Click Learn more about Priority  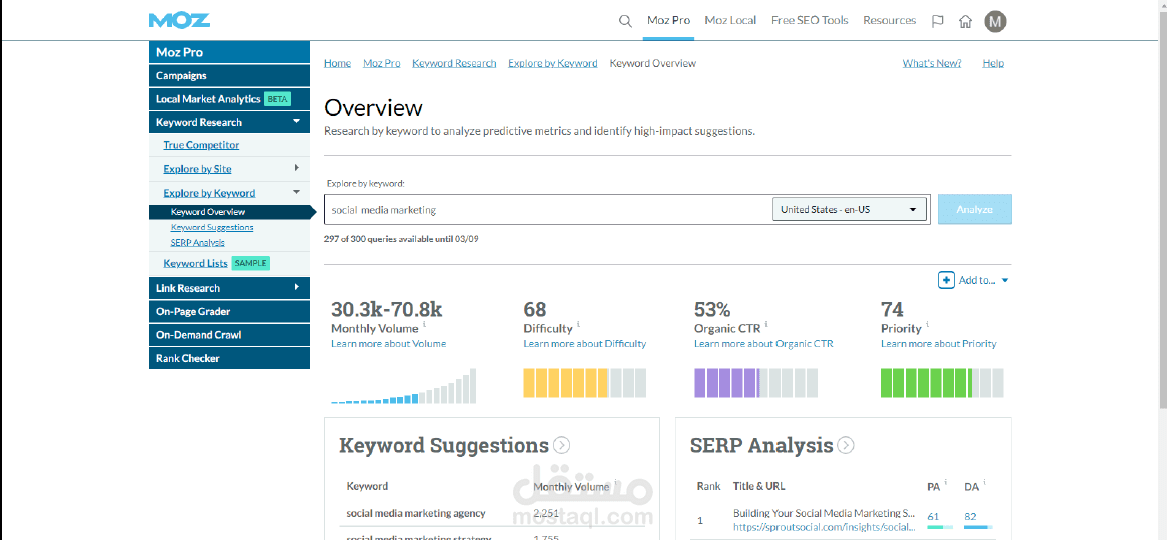tap(939, 344)
